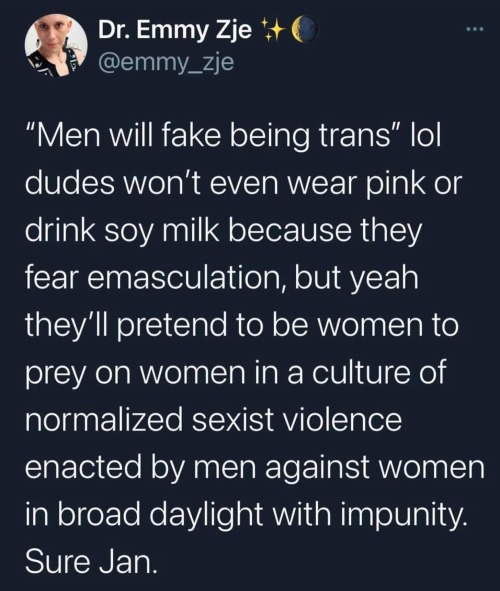Click the crescent moon emoji icon
The width and height of the screenshot is (500, 591).
[305, 30]
